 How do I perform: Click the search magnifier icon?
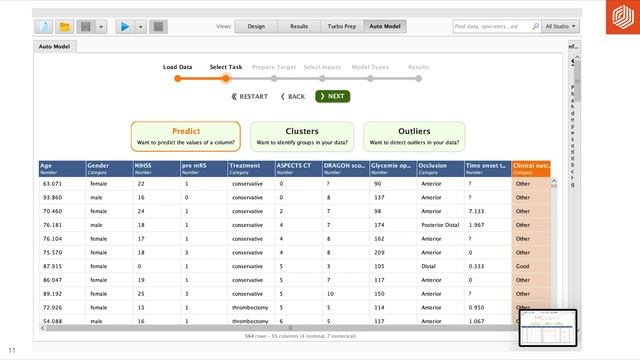click(x=536, y=26)
